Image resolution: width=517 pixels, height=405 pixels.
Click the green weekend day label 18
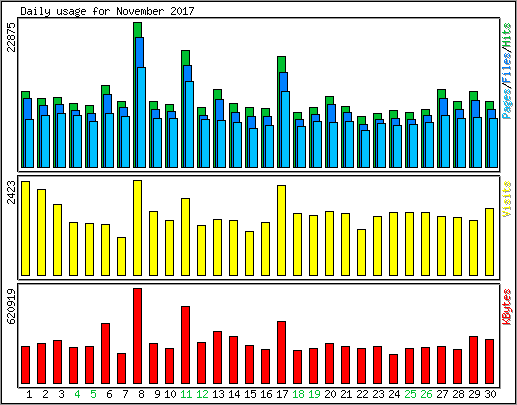pos(298,394)
